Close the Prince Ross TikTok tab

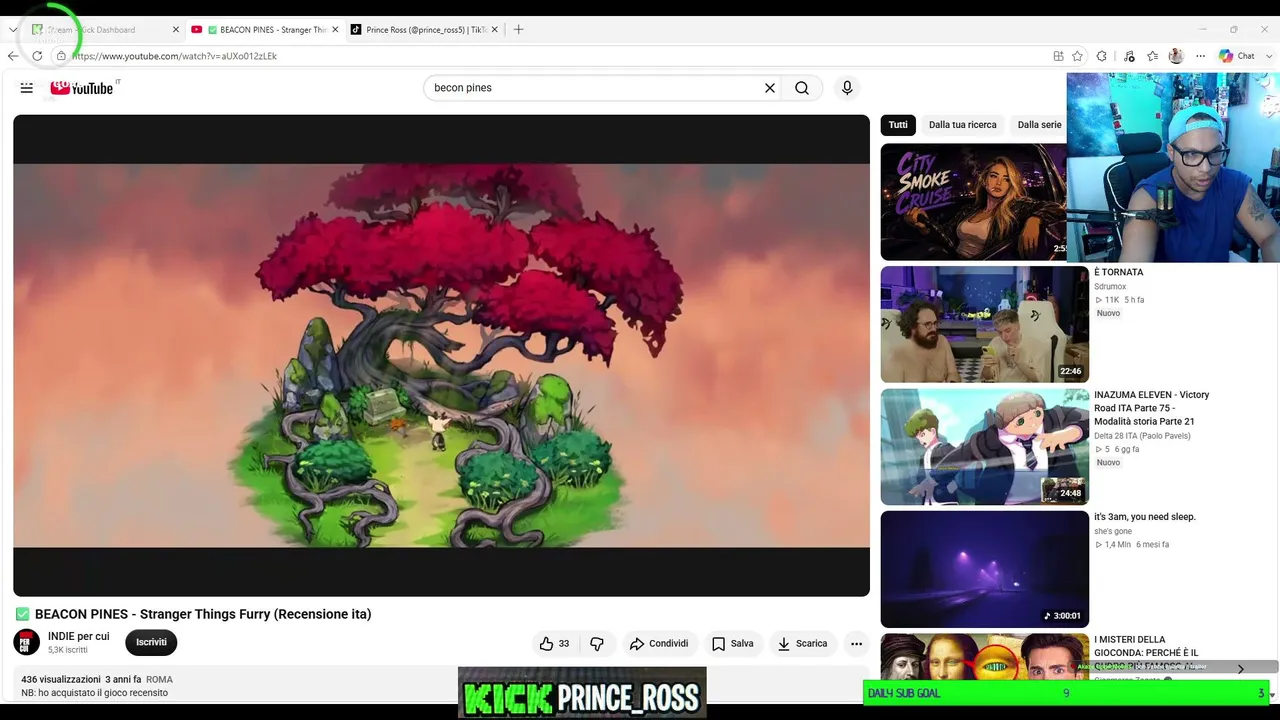pos(494,30)
